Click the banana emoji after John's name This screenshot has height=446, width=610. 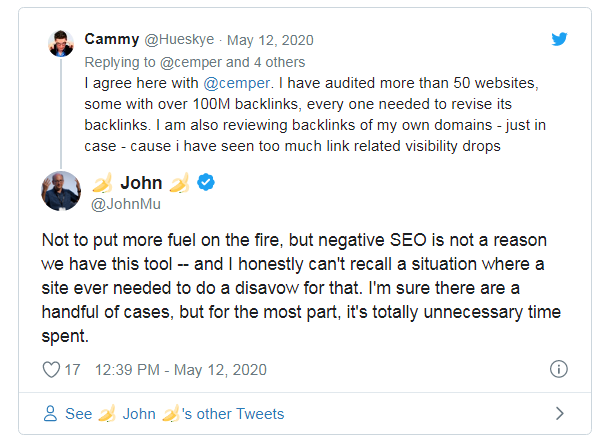(x=180, y=183)
